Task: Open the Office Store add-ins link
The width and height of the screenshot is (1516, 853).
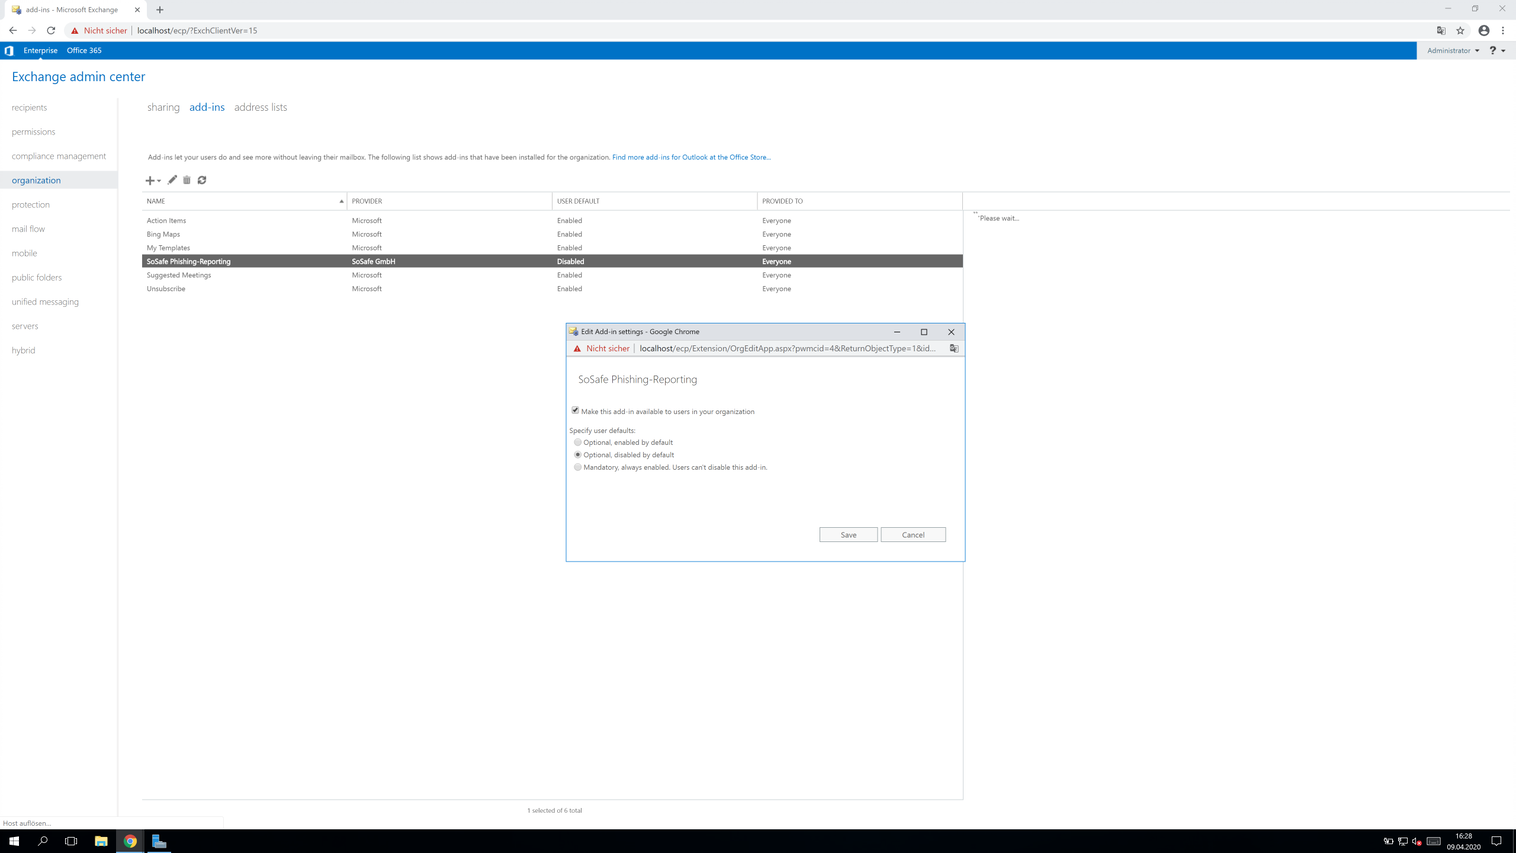Action: pyautogui.click(x=691, y=157)
